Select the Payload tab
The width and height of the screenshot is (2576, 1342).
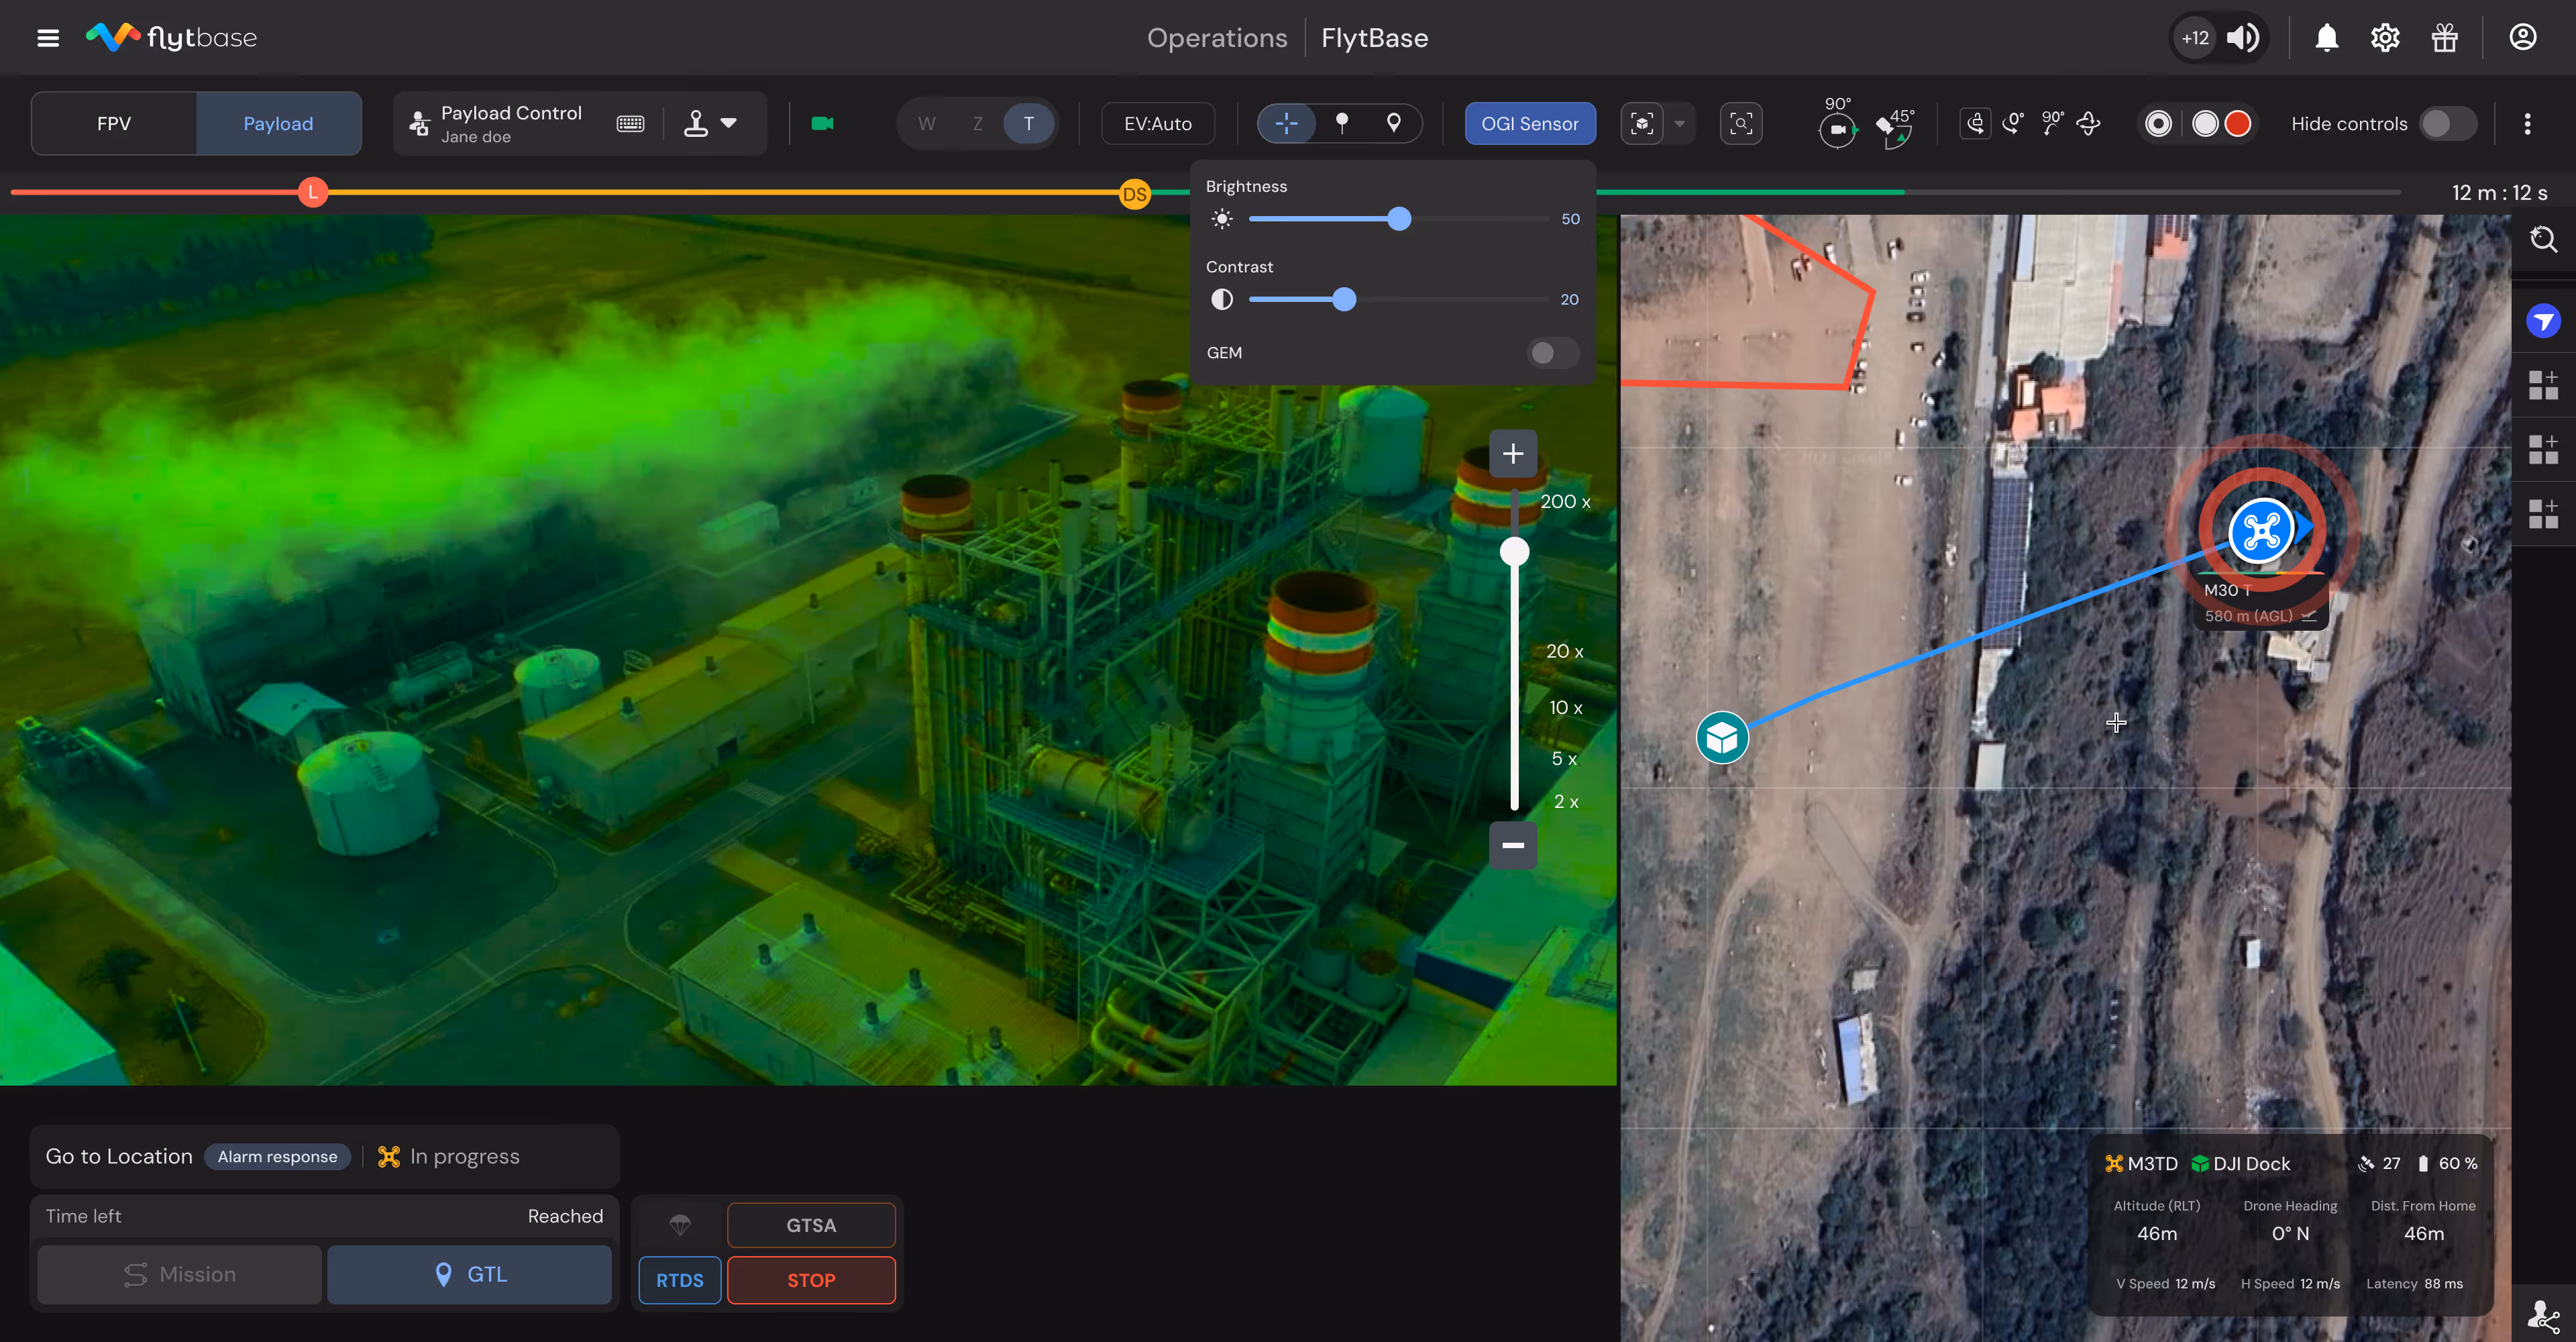click(278, 124)
